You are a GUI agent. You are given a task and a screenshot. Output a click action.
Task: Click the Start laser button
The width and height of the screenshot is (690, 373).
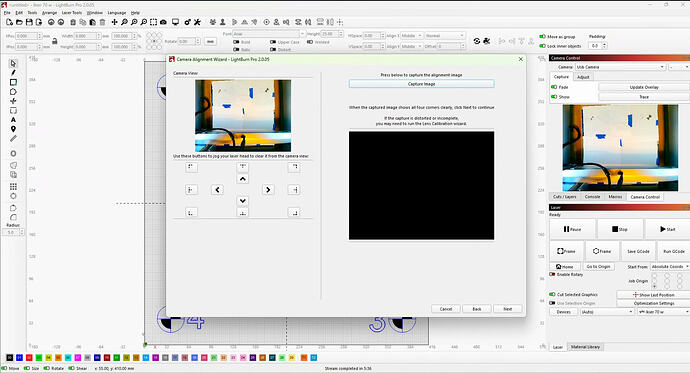coord(668,229)
